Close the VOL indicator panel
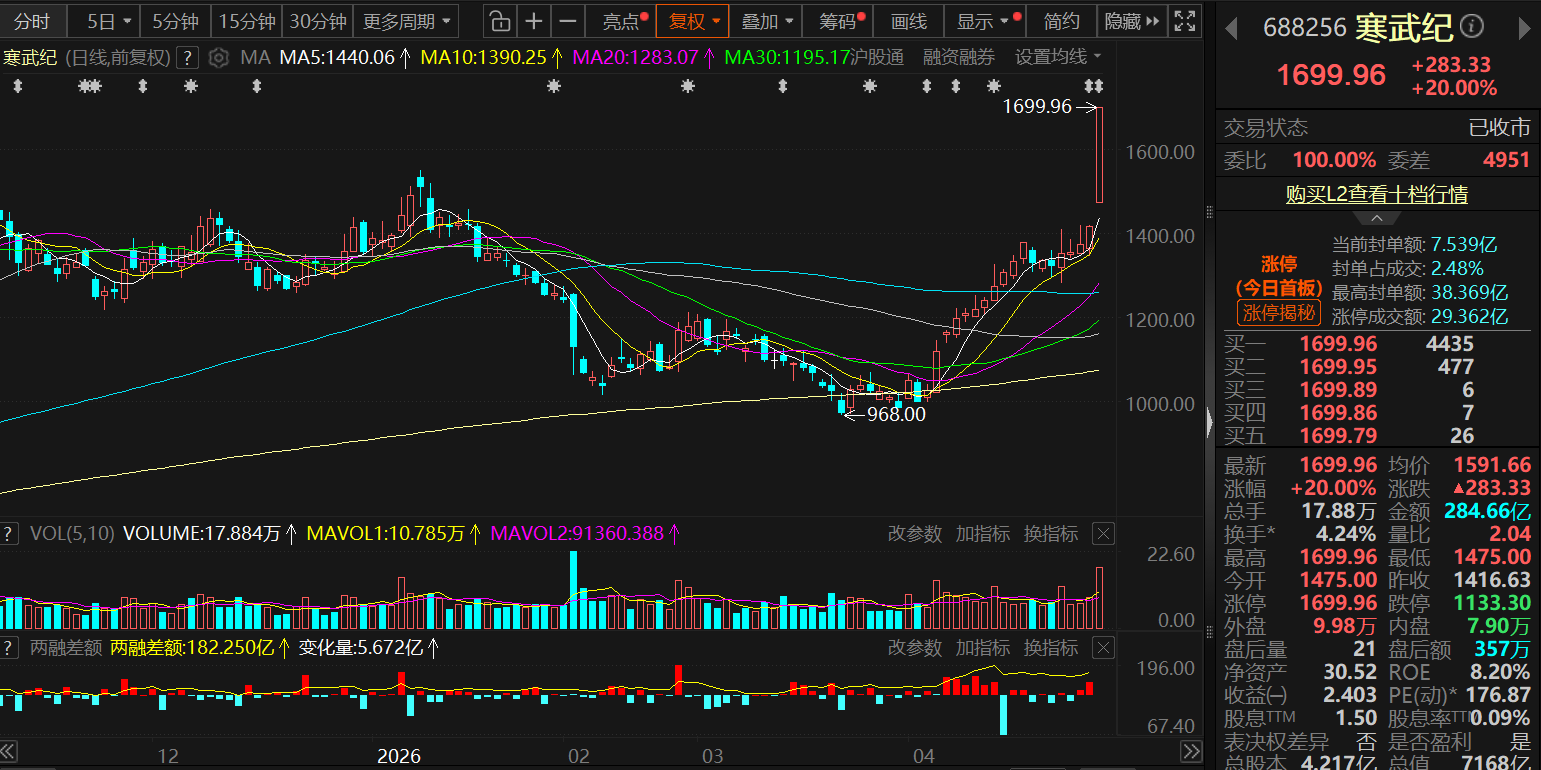 pyautogui.click(x=1102, y=534)
